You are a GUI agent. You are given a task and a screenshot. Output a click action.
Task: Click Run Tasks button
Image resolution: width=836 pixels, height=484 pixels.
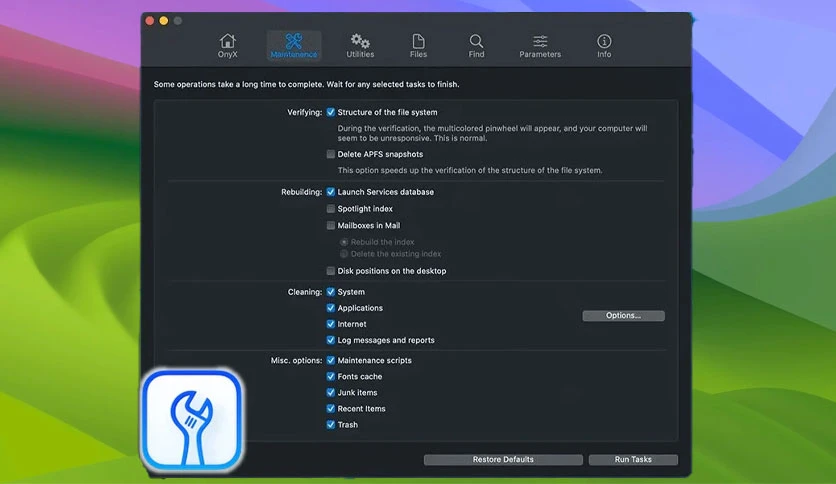tap(633, 459)
